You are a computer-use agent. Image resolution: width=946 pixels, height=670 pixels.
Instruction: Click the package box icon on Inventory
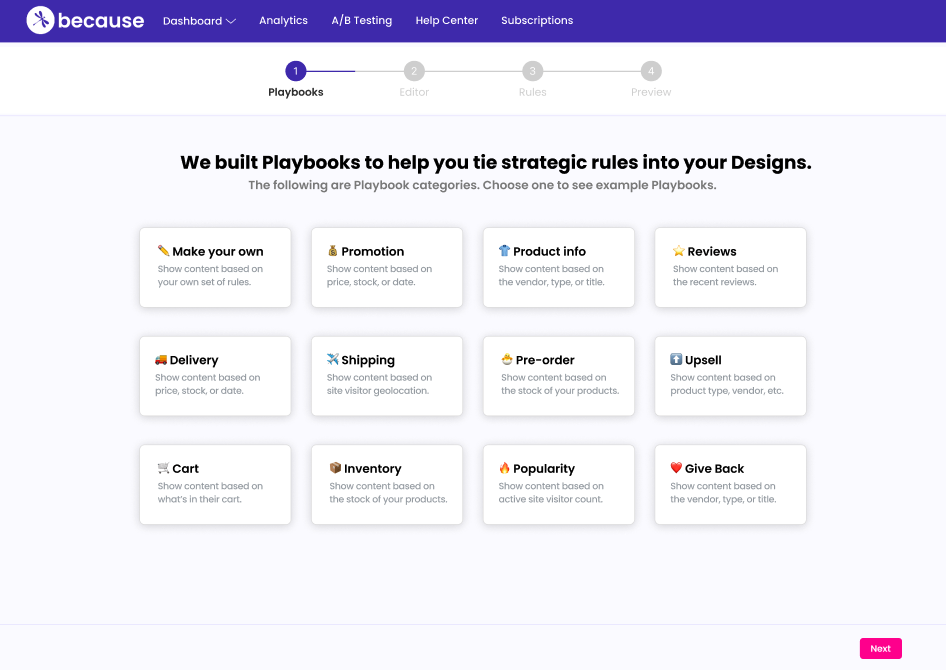pos(335,467)
